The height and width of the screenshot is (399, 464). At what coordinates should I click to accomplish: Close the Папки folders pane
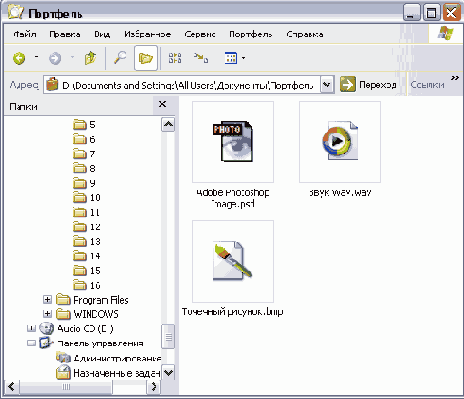[x=162, y=104]
